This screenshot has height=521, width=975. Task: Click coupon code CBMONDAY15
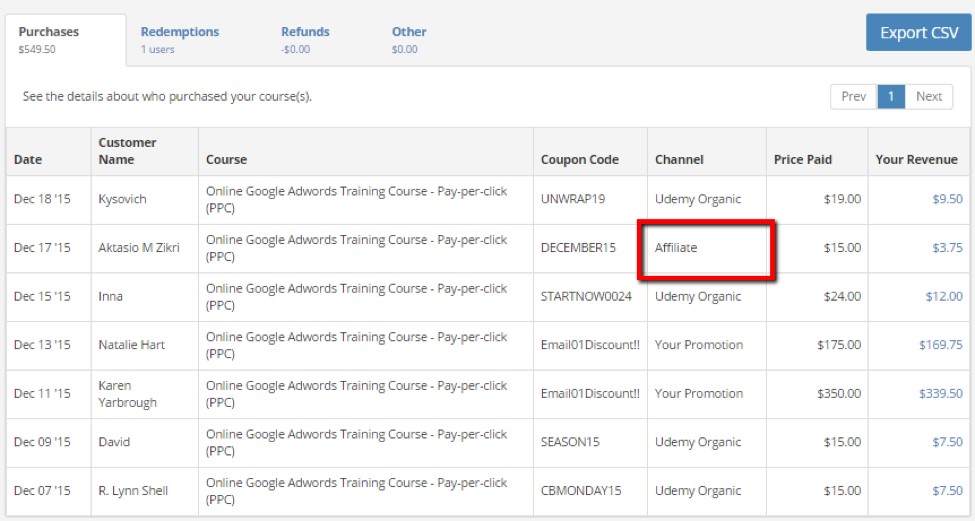(x=581, y=491)
